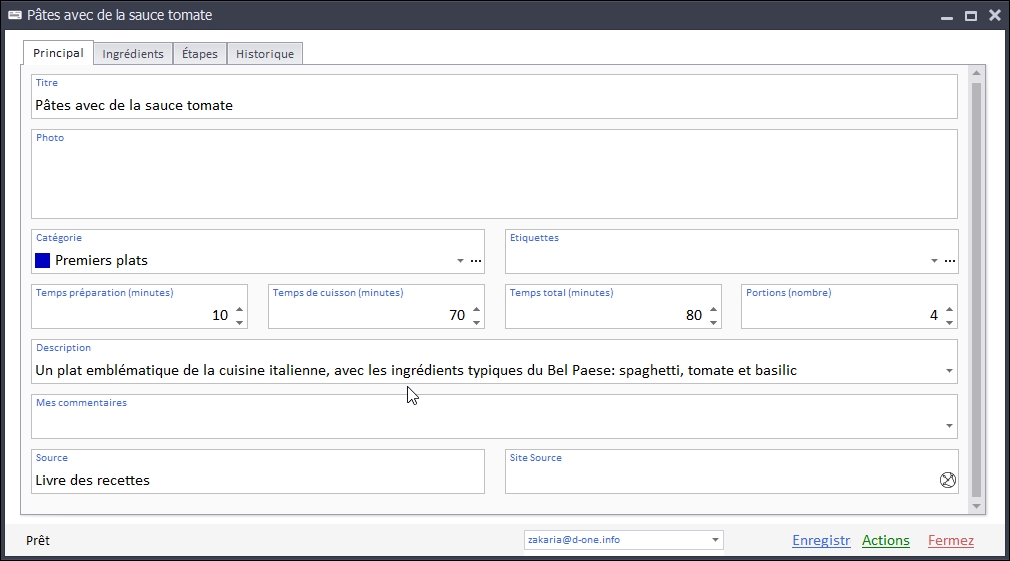
Task: Switch to the Étapes tab
Action: (x=200, y=54)
